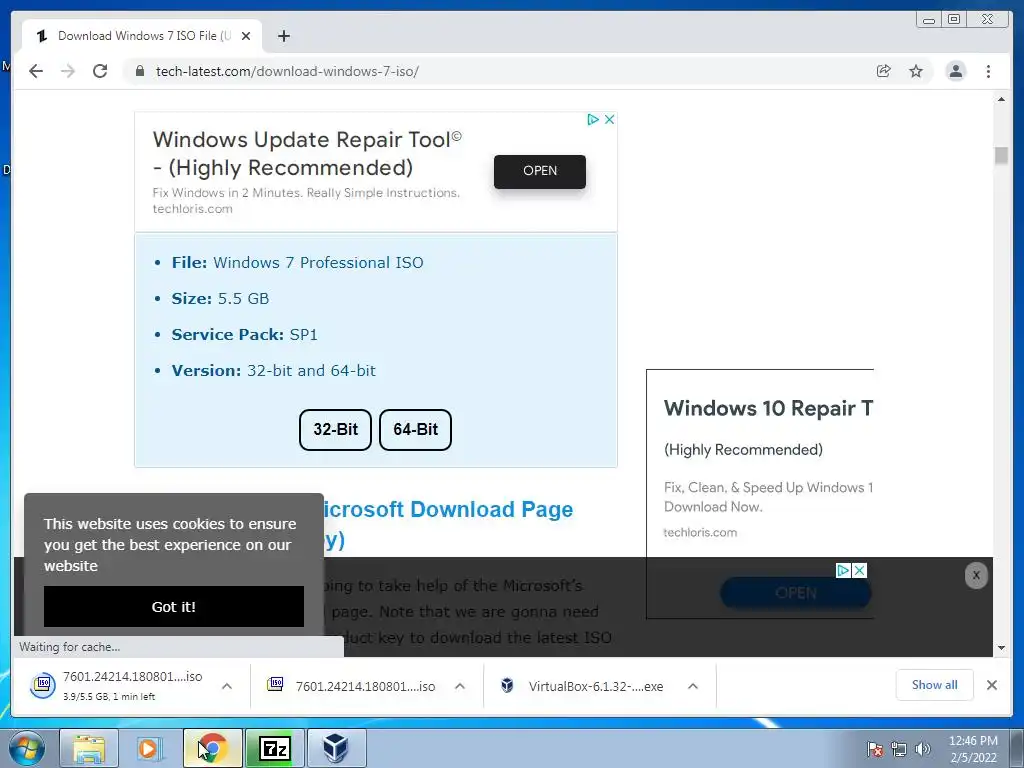Viewport: 1024px width, 768px height.
Task: Download the 64-Bit ISO
Action: 415,430
